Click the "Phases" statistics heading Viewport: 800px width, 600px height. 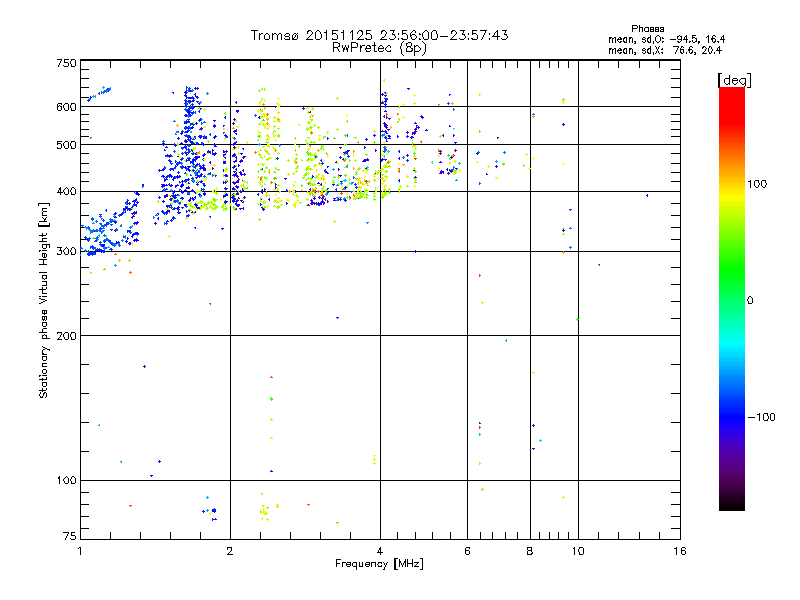647,29
